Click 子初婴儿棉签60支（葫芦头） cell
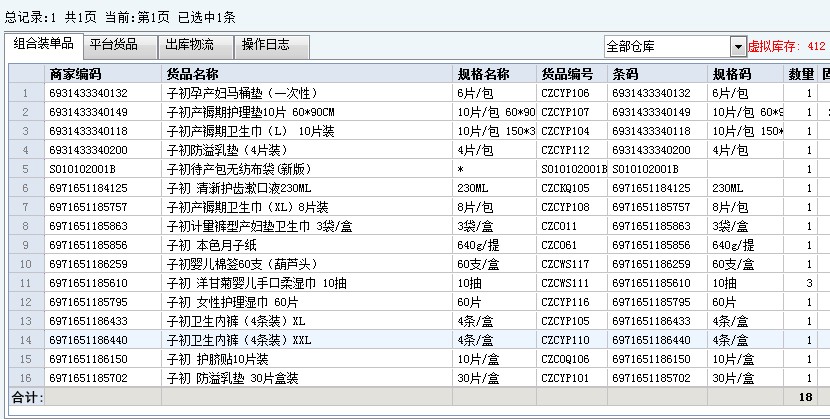Image resolution: width=830 pixels, height=419 pixels. (x=306, y=264)
